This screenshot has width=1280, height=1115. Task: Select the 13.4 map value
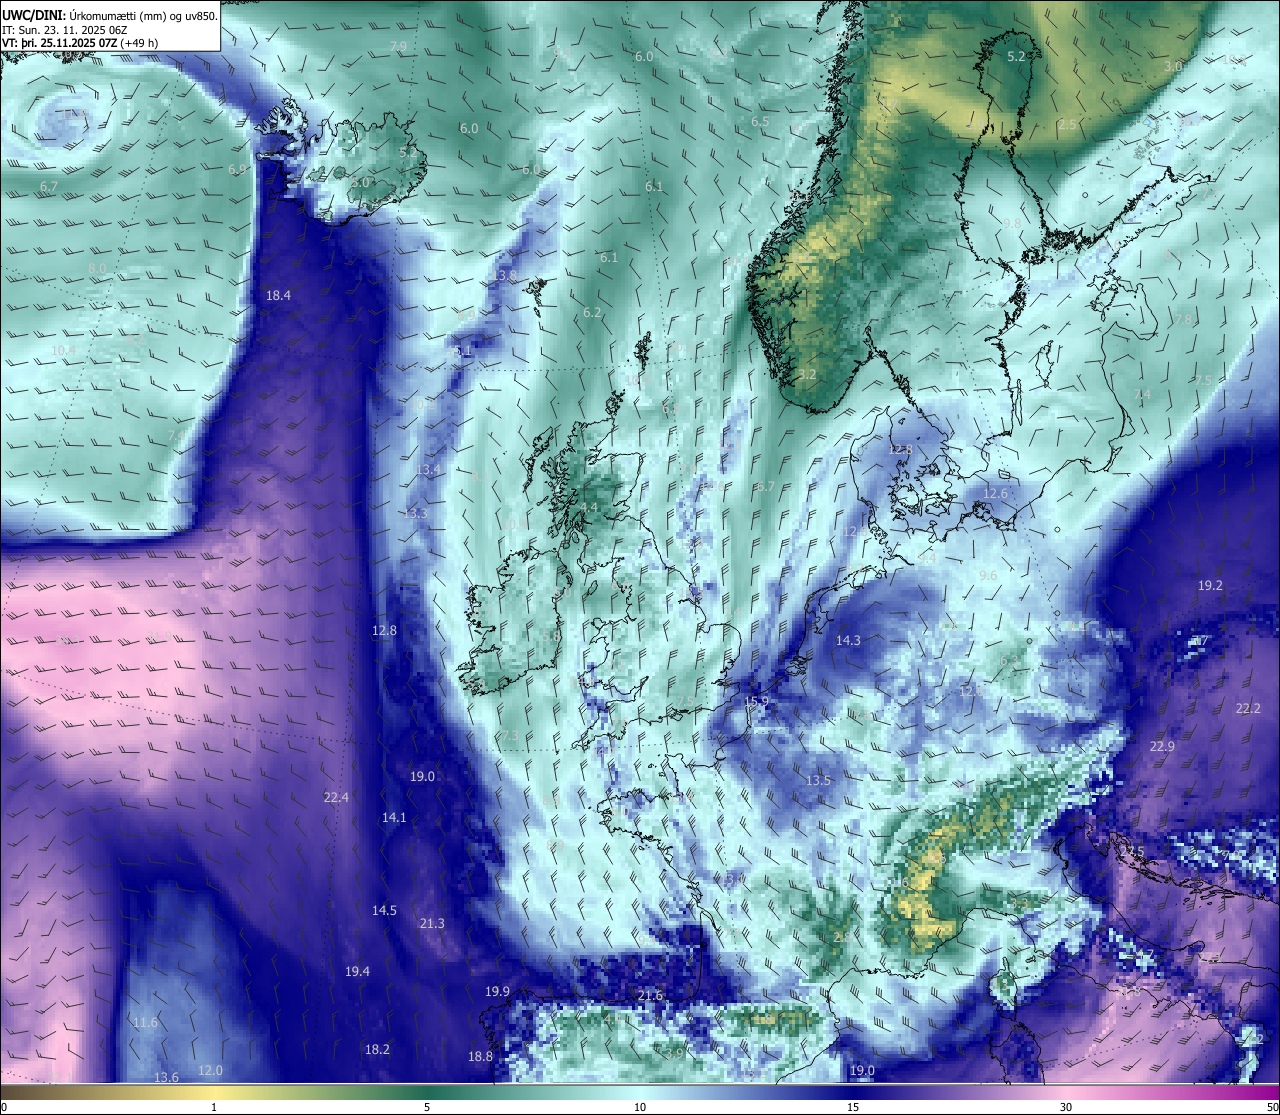[x=428, y=469]
